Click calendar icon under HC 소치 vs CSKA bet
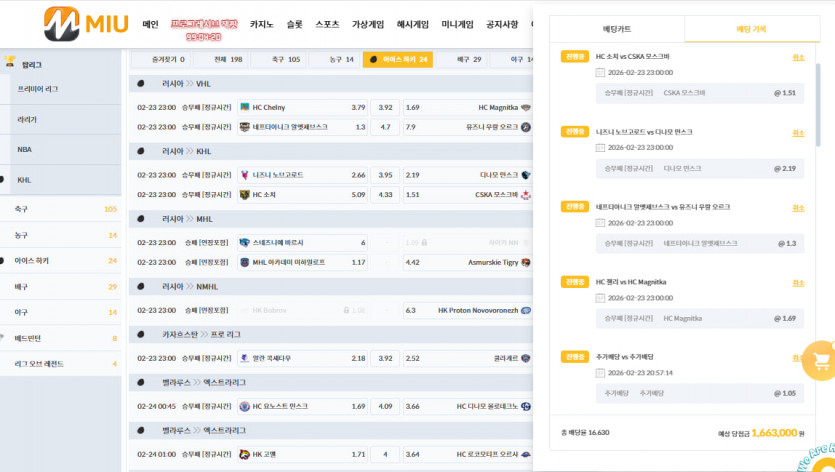 (x=600, y=72)
